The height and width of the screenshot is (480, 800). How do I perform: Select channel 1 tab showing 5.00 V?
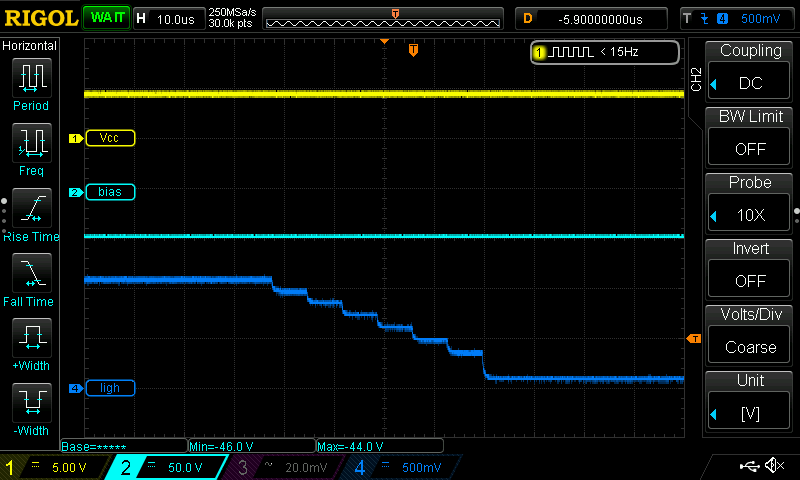pyautogui.click(x=55, y=467)
